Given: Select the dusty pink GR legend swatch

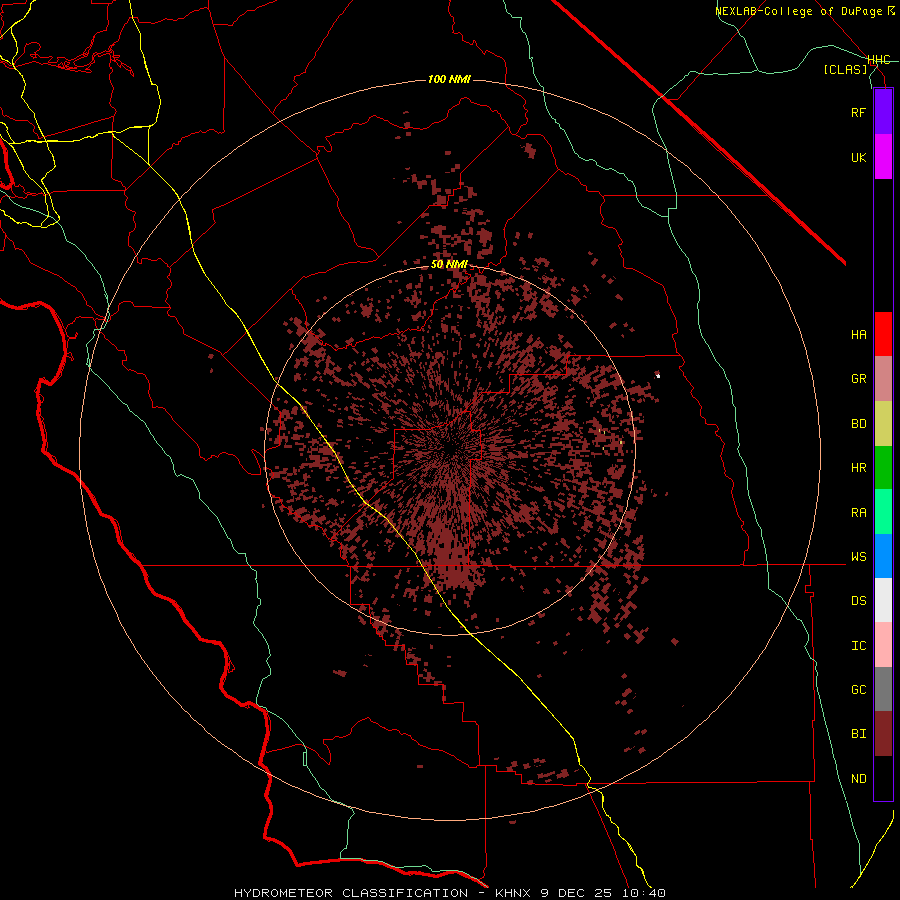Looking at the screenshot, I should 883,379.
